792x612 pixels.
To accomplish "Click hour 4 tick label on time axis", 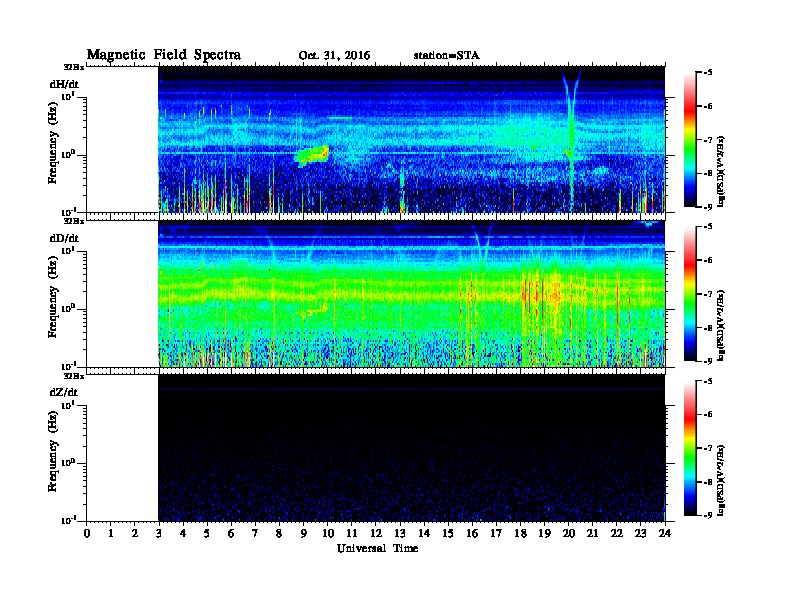I will pos(183,534).
